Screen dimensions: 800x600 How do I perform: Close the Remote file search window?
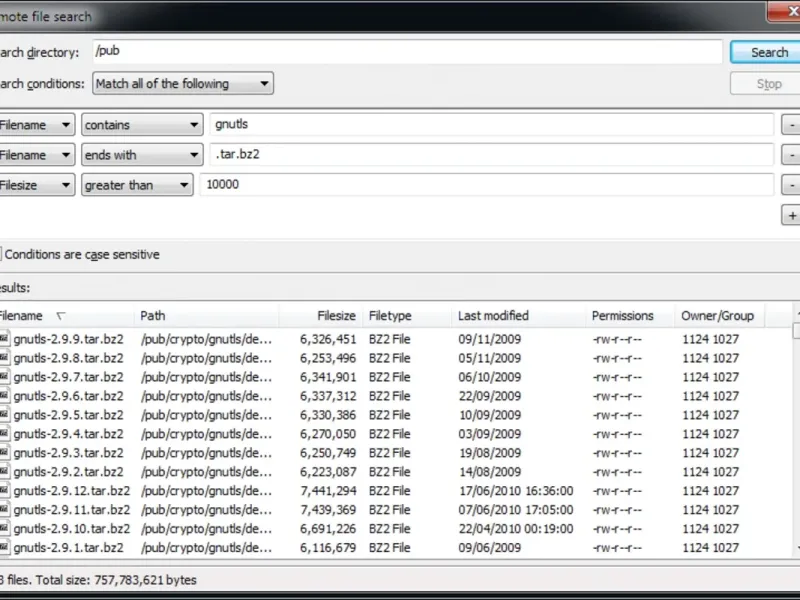click(x=786, y=11)
